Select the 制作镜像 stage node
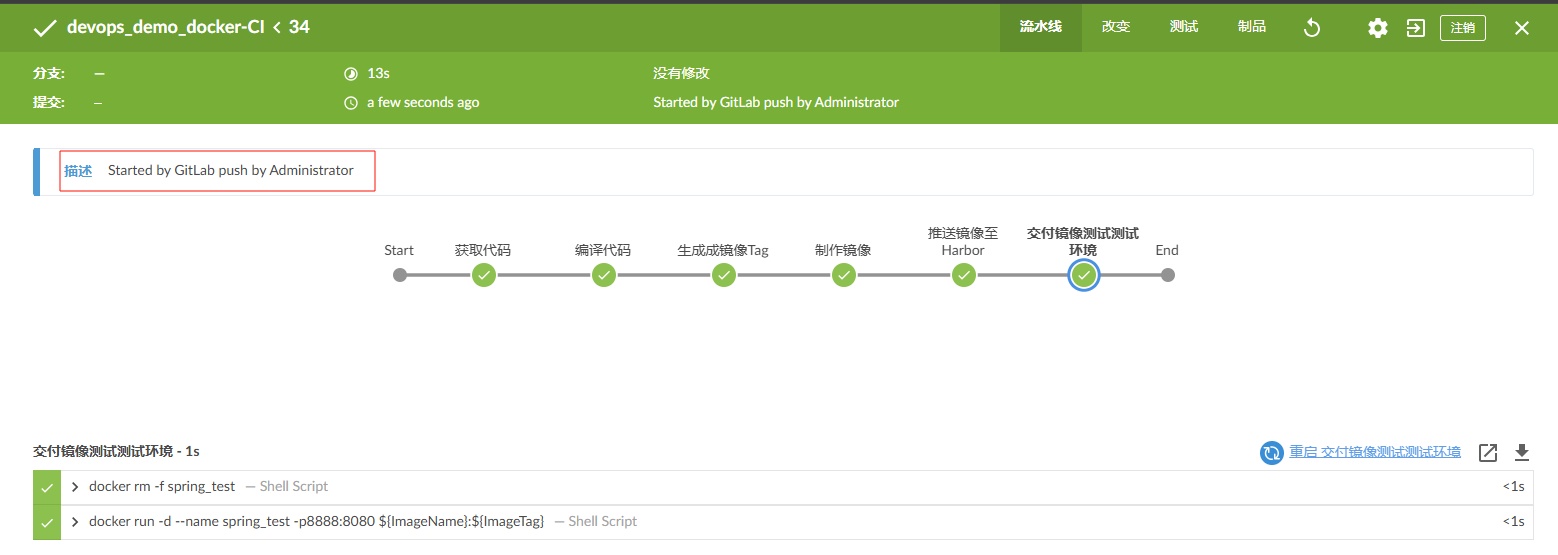 coord(843,275)
